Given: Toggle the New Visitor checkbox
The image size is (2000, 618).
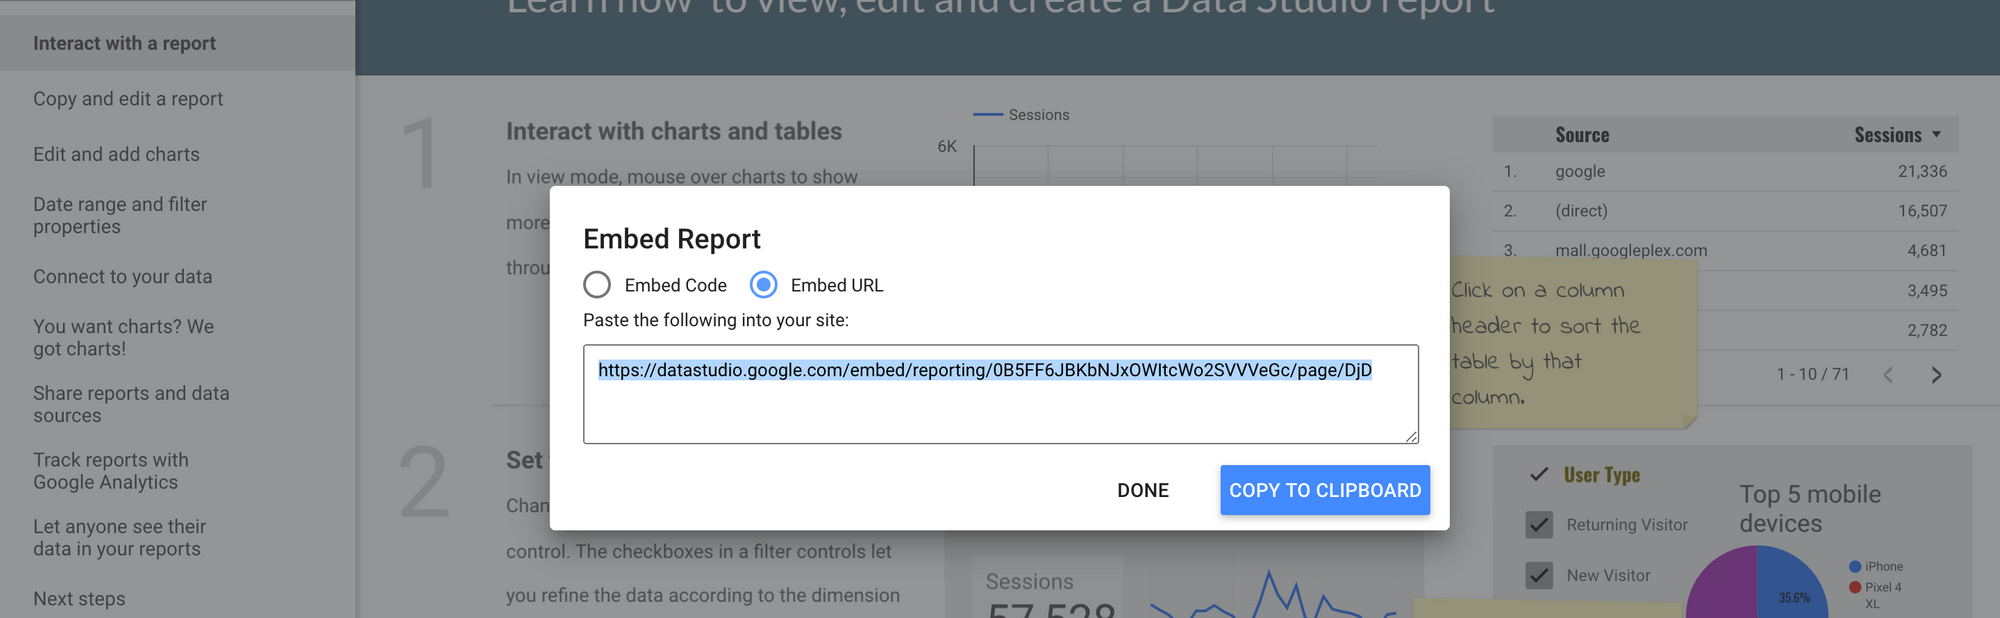Looking at the screenshot, I should coord(1539,576).
